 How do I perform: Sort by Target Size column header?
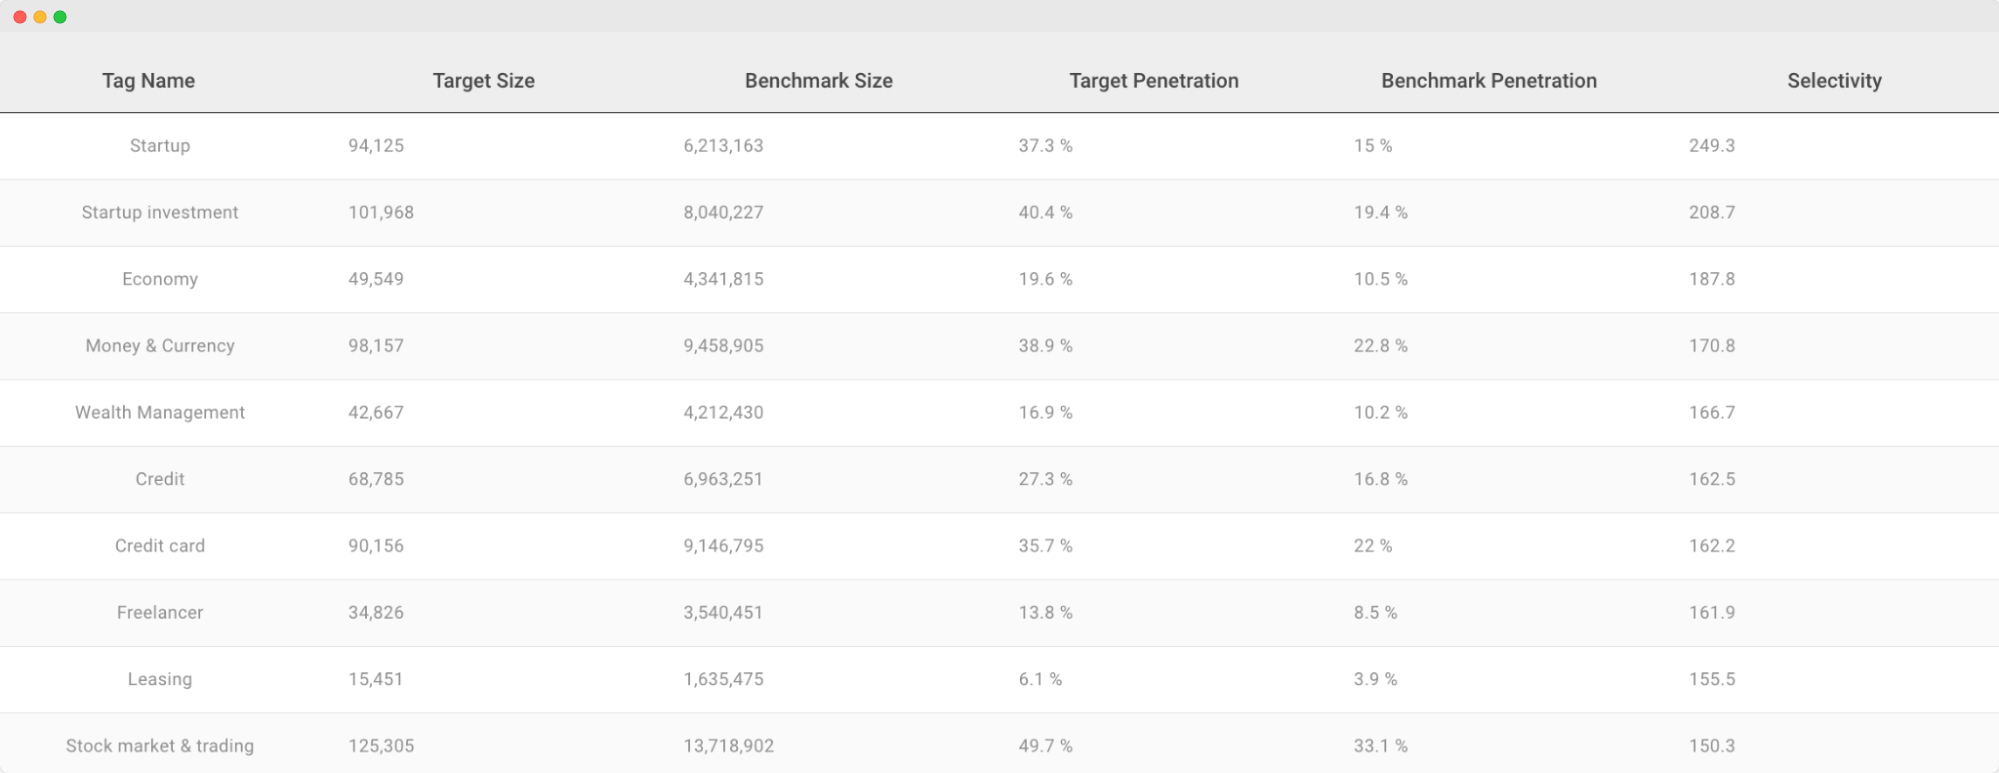point(483,81)
